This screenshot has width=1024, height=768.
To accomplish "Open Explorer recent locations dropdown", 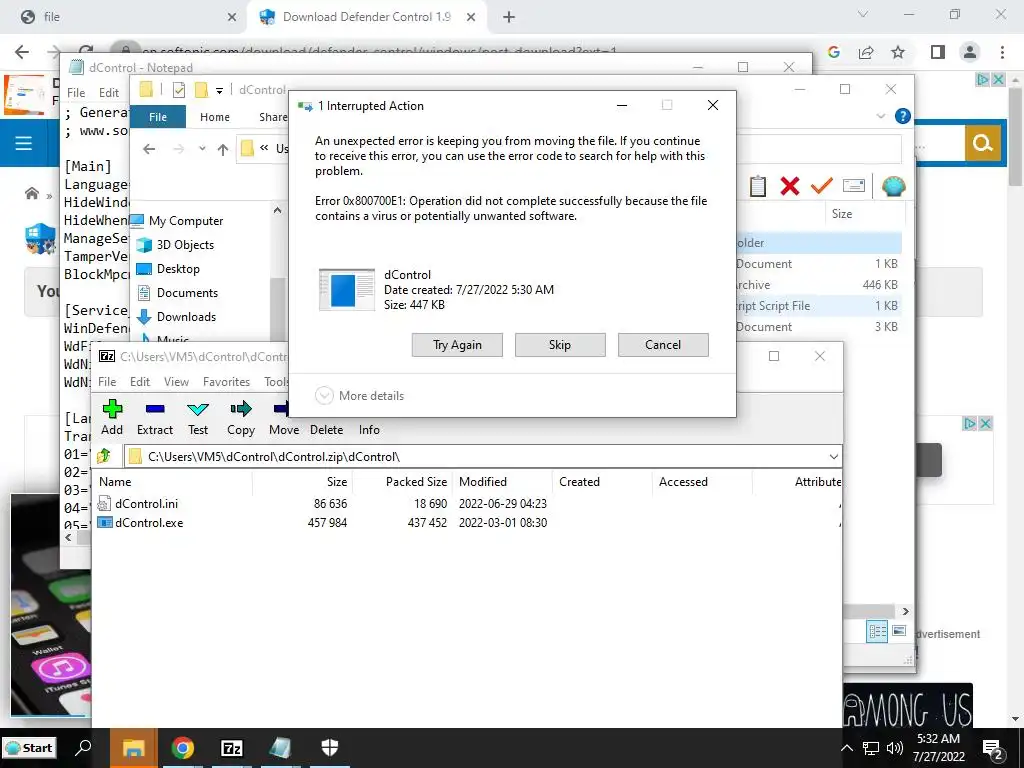I will pos(202,149).
